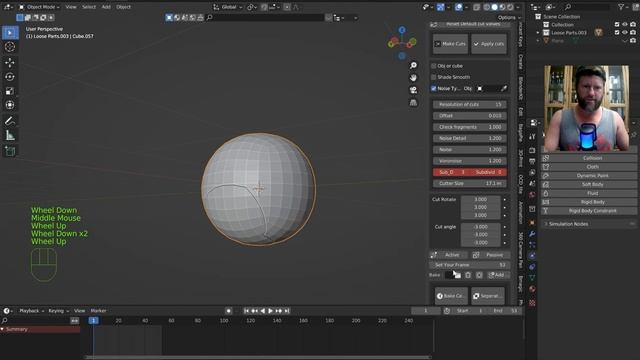
Task: Adjust the Cutter Size slider
Action: [470, 184]
